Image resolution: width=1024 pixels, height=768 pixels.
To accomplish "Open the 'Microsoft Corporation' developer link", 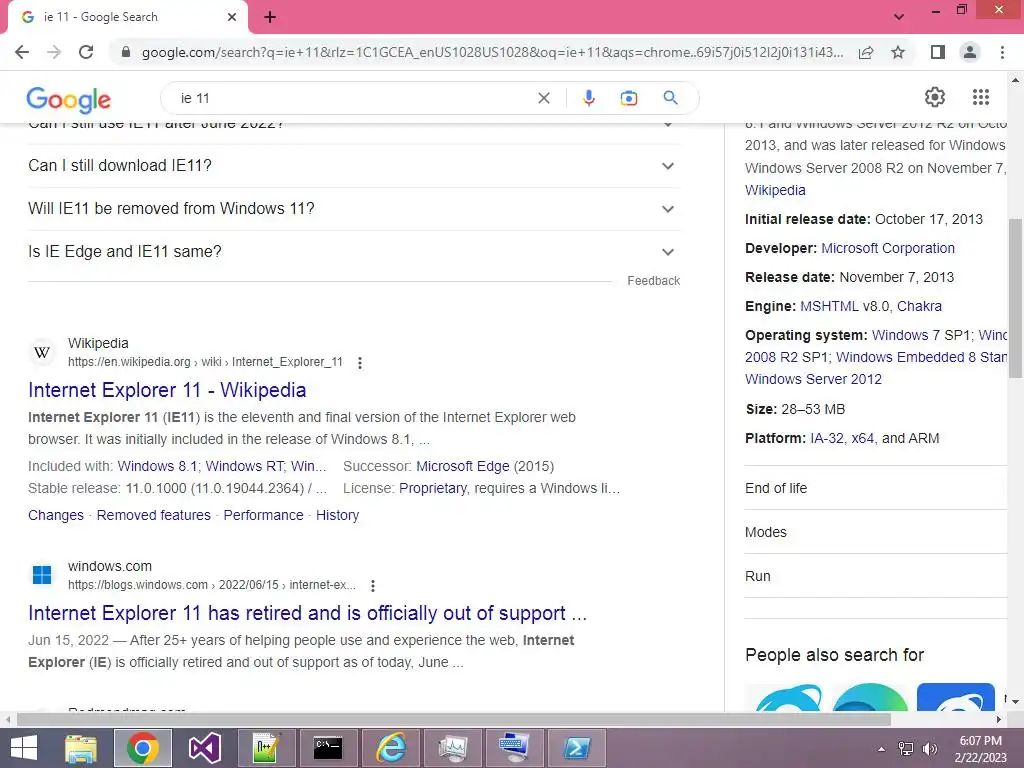I will 888,248.
